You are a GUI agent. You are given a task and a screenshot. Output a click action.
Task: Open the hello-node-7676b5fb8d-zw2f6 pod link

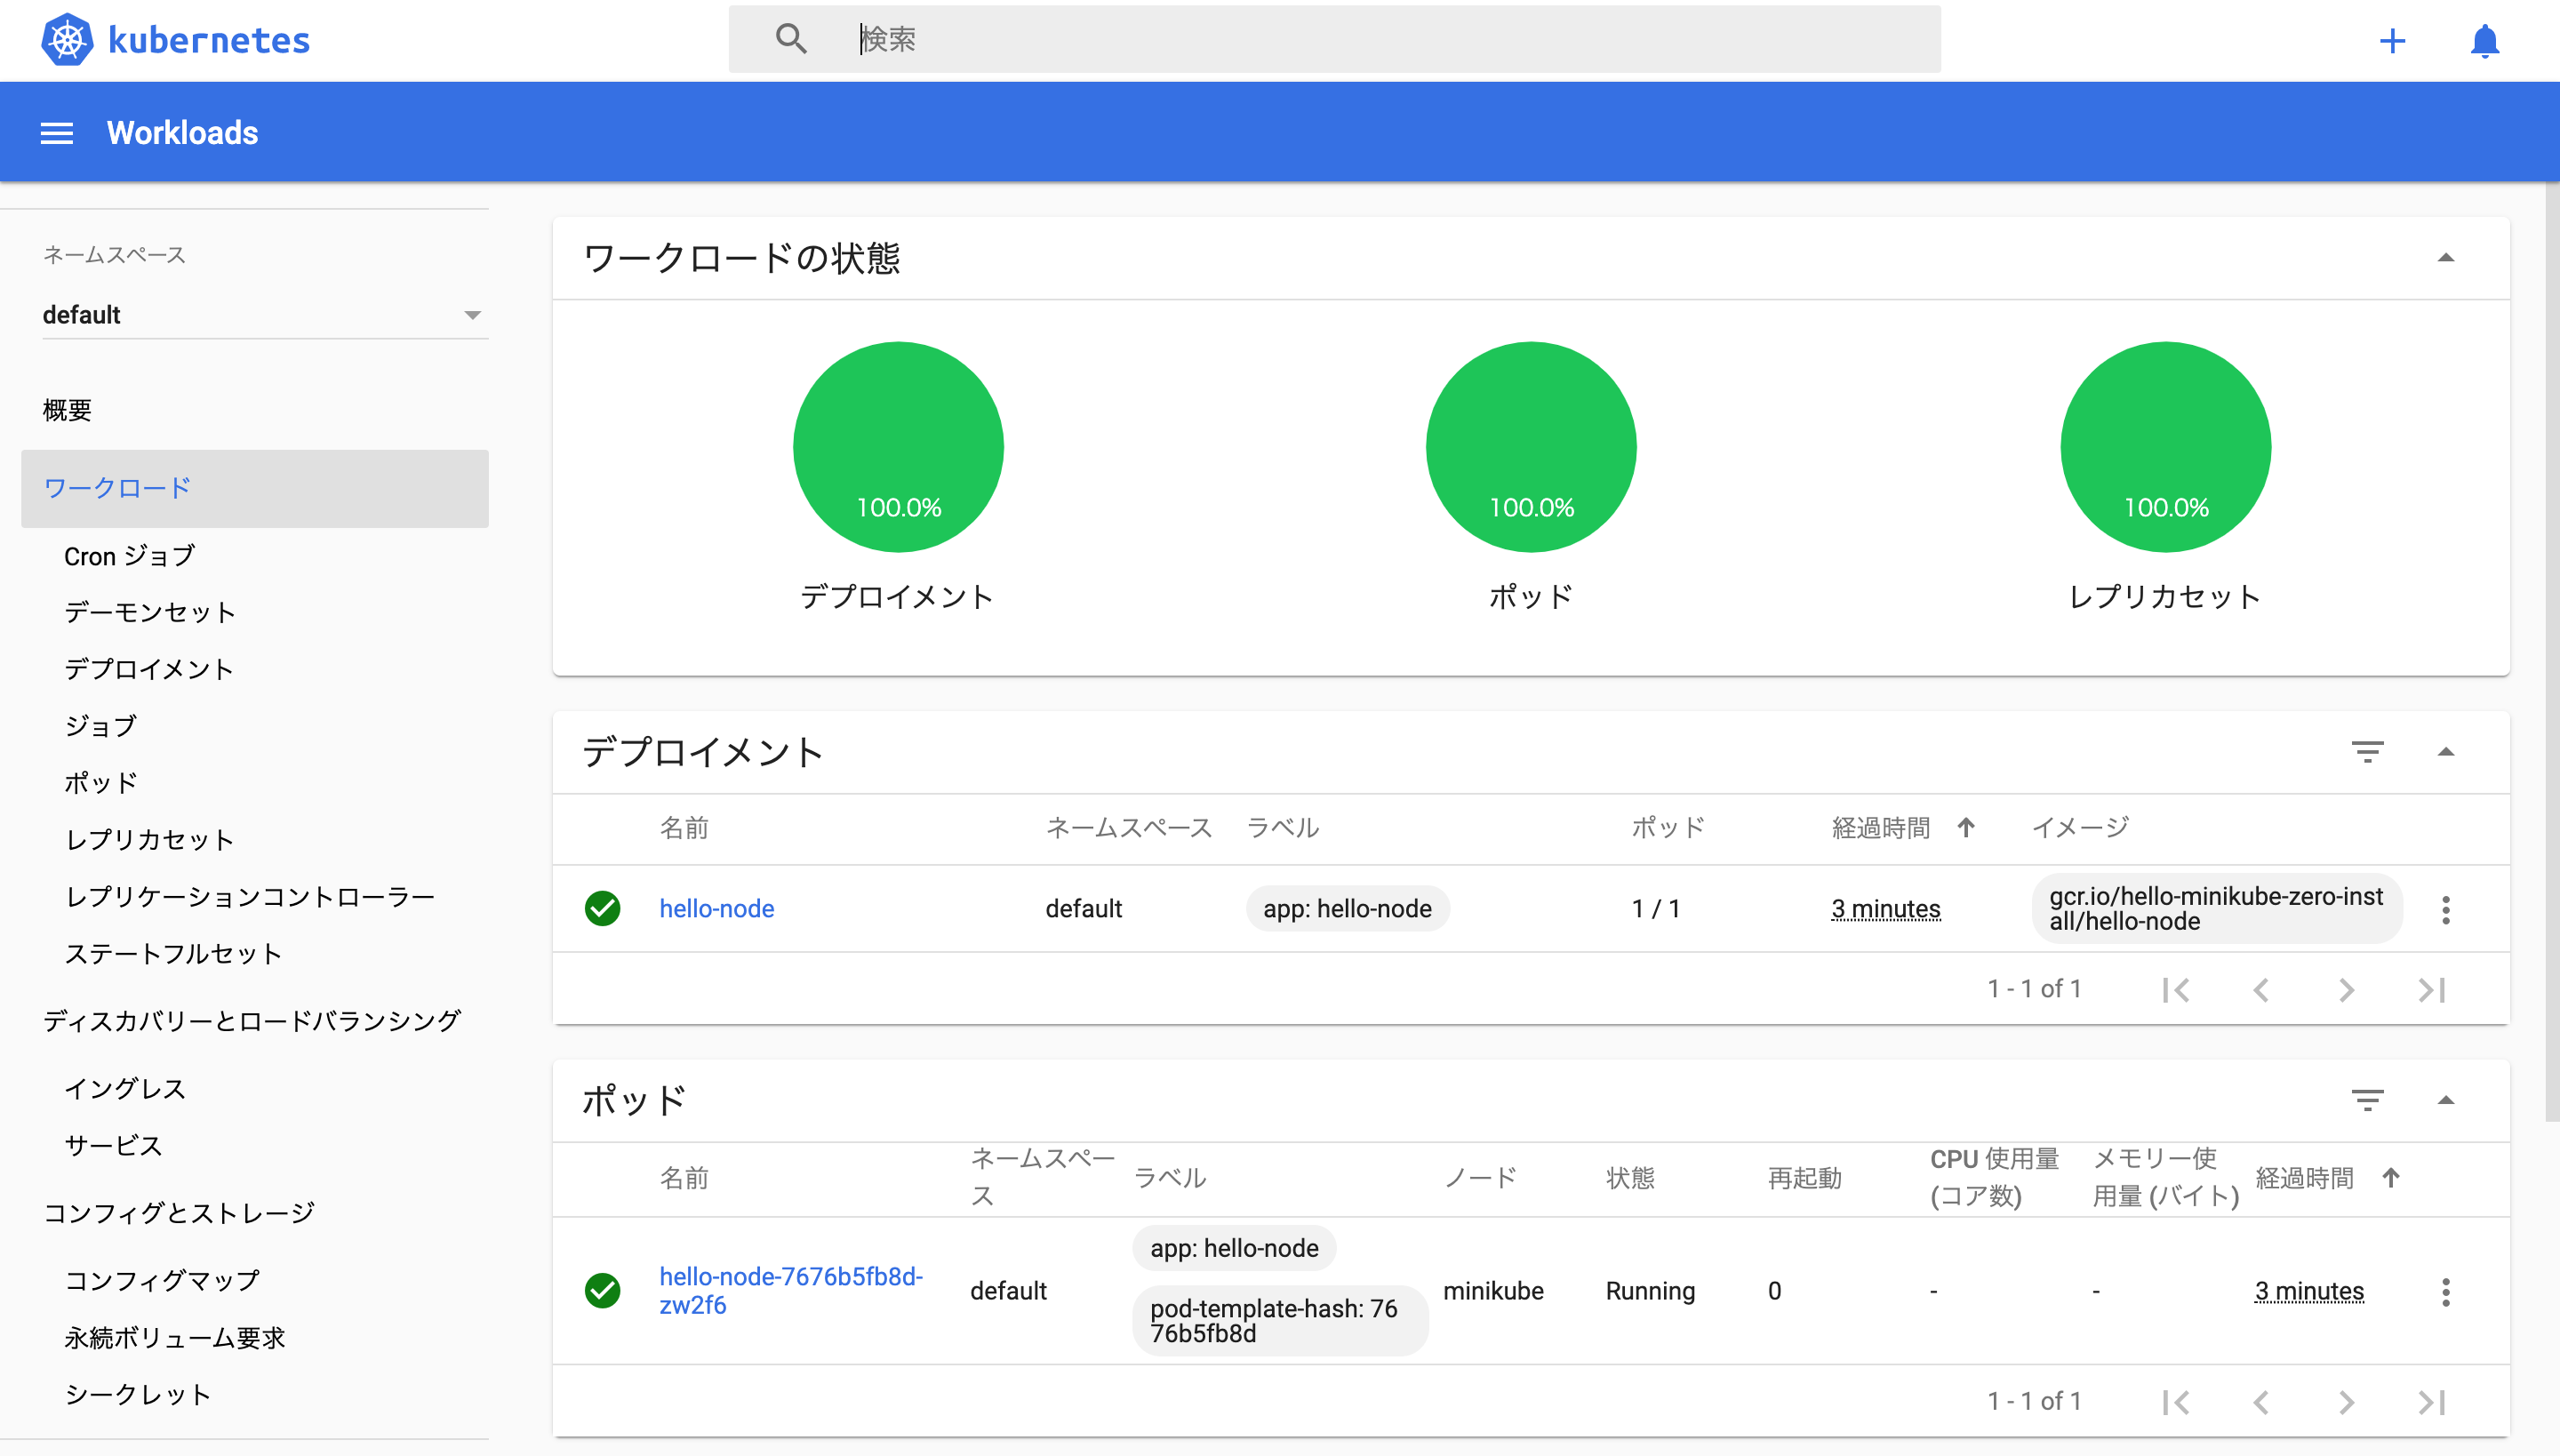pos(790,1290)
